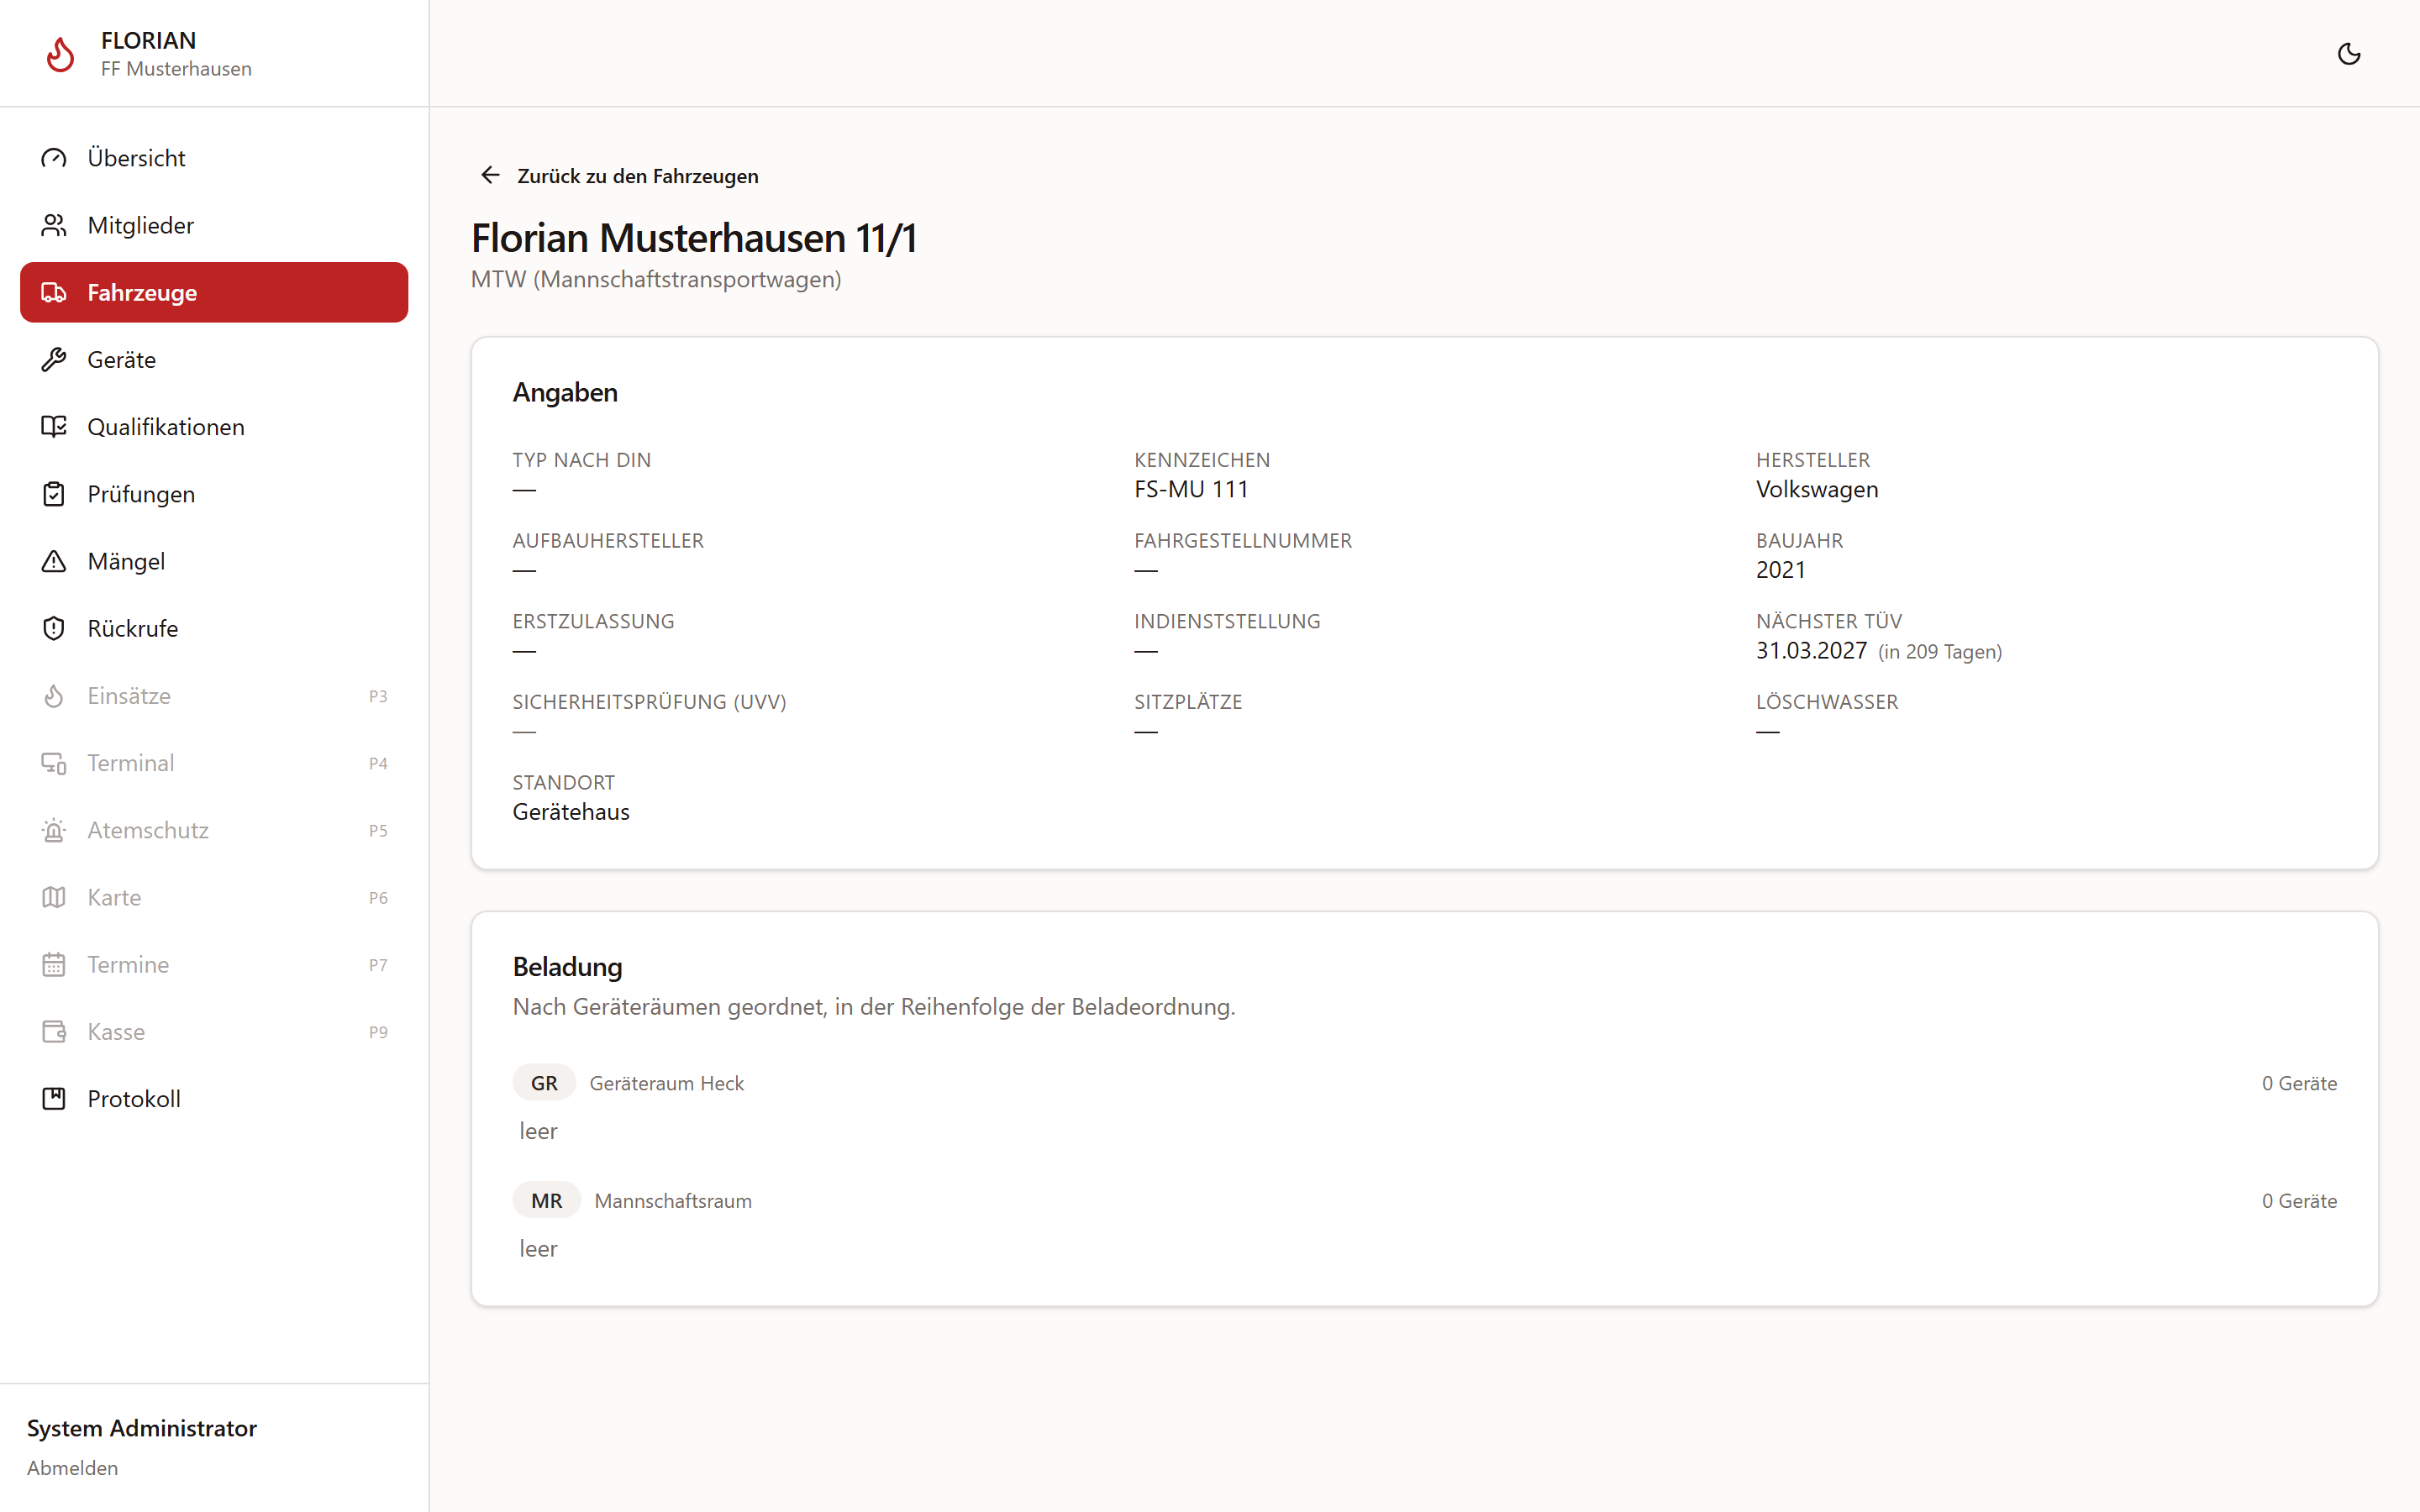
Task: Click the Fahrzeuge truck icon
Action: 54,292
